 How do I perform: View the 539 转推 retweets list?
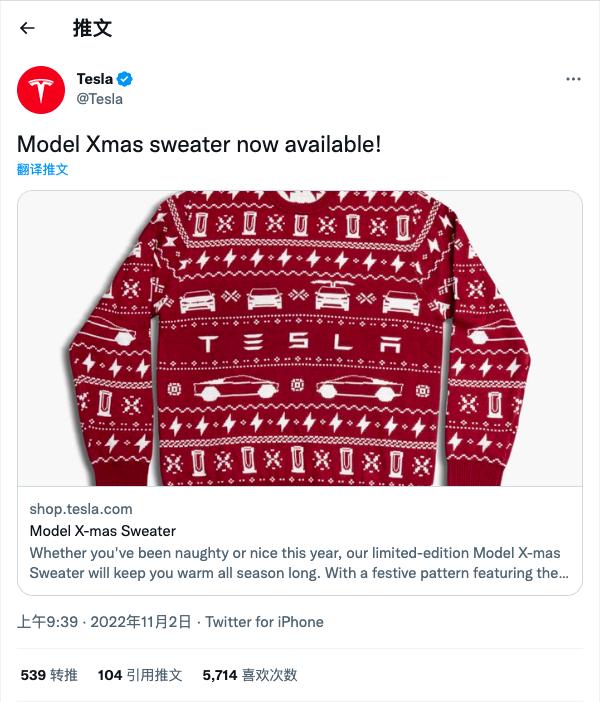click(49, 675)
